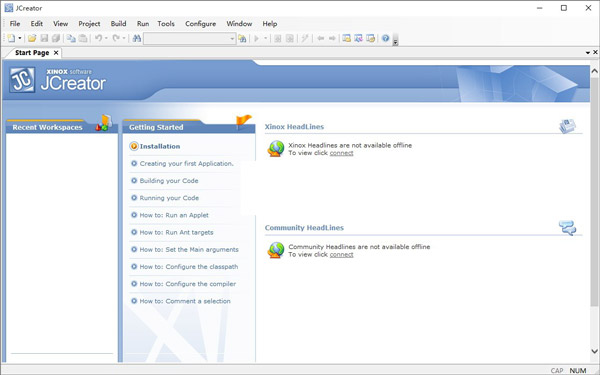Open the Redo history dropdown arrow
Viewport: 600px width, 375px height.
pyautogui.click(x=124, y=38)
